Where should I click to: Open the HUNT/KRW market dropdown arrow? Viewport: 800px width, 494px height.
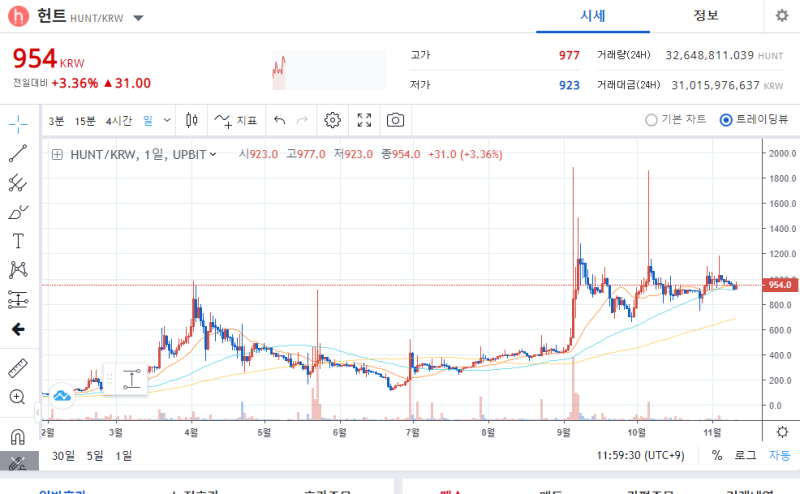coord(138,18)
